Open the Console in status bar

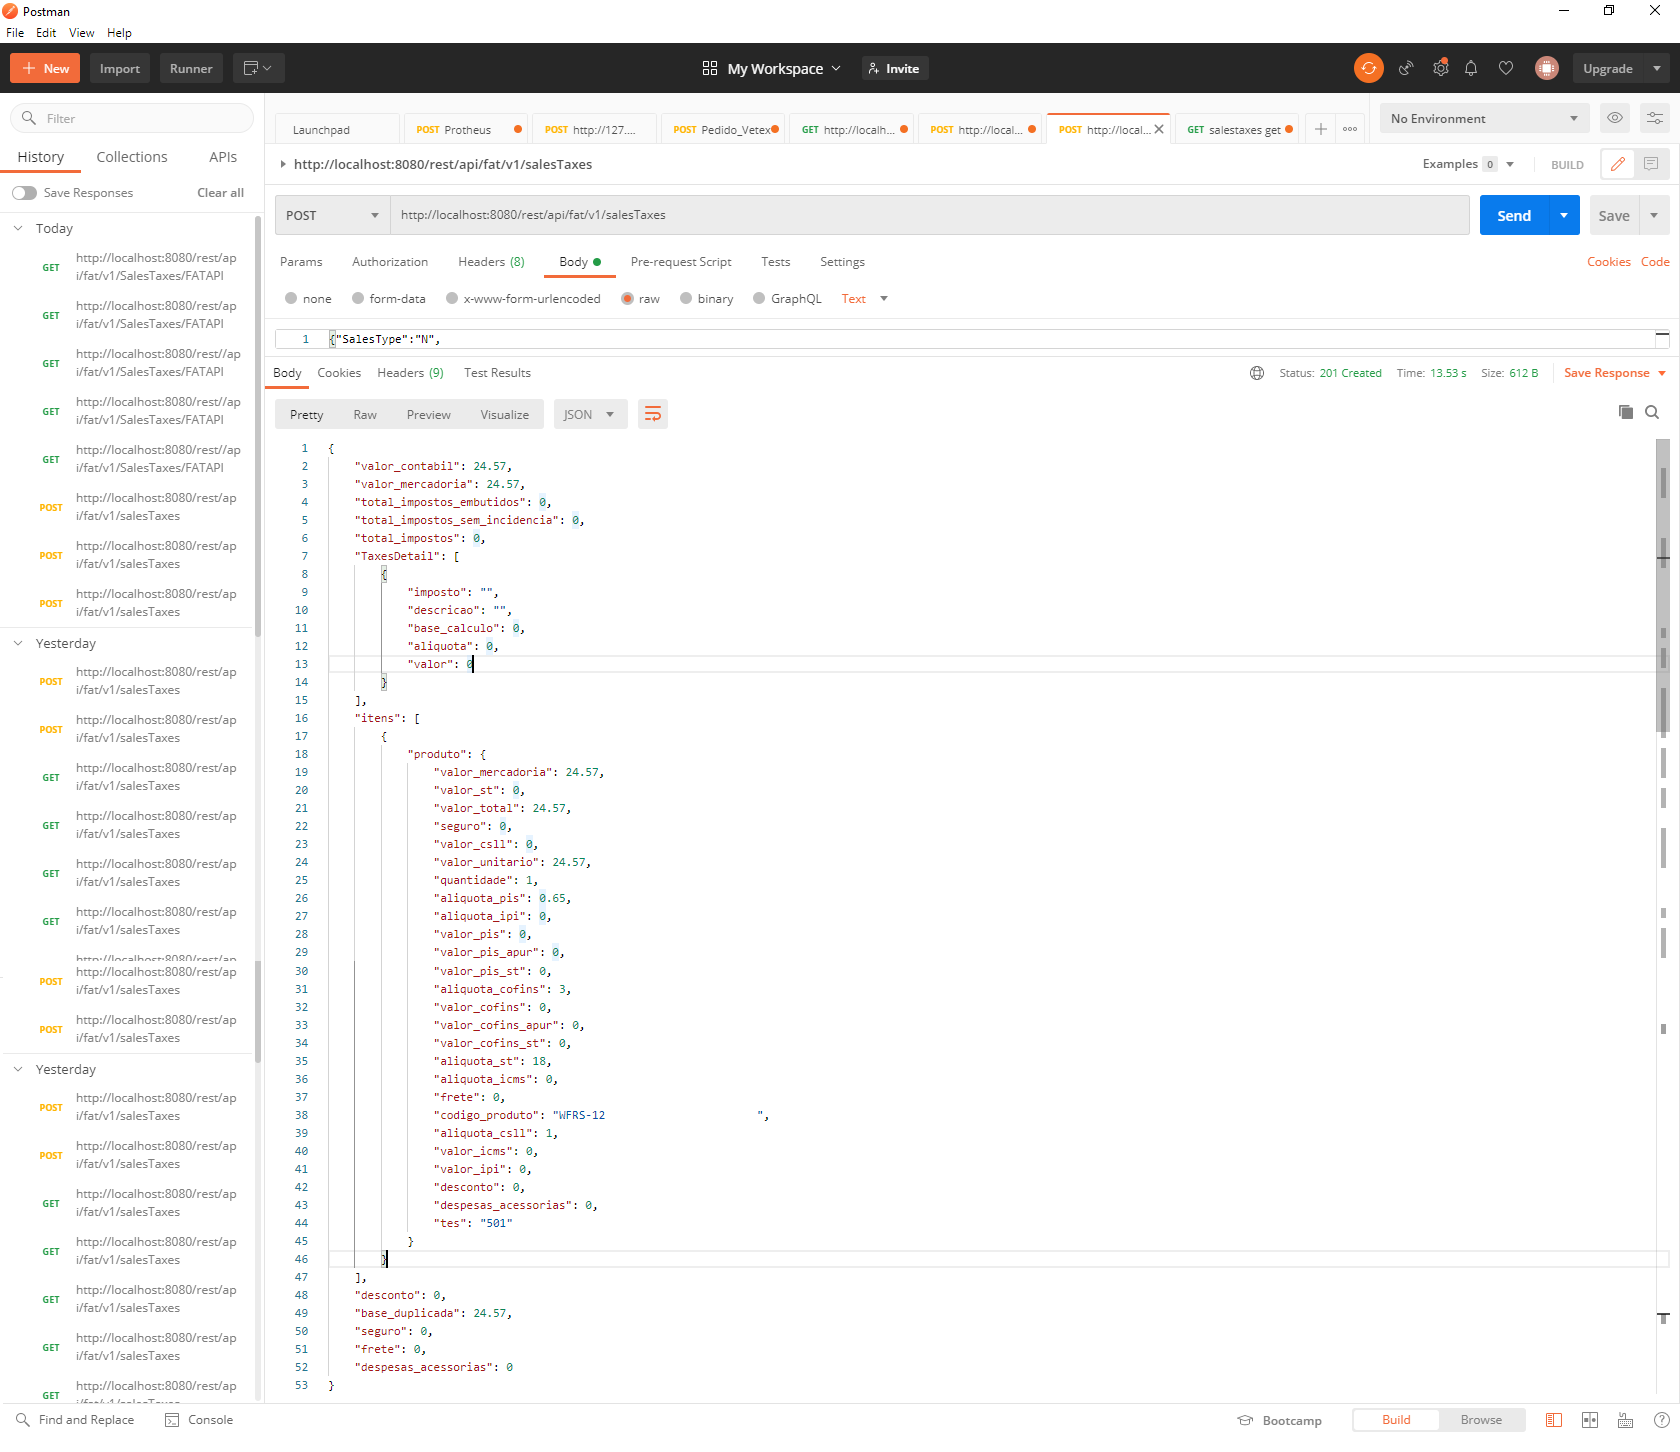199,1419
